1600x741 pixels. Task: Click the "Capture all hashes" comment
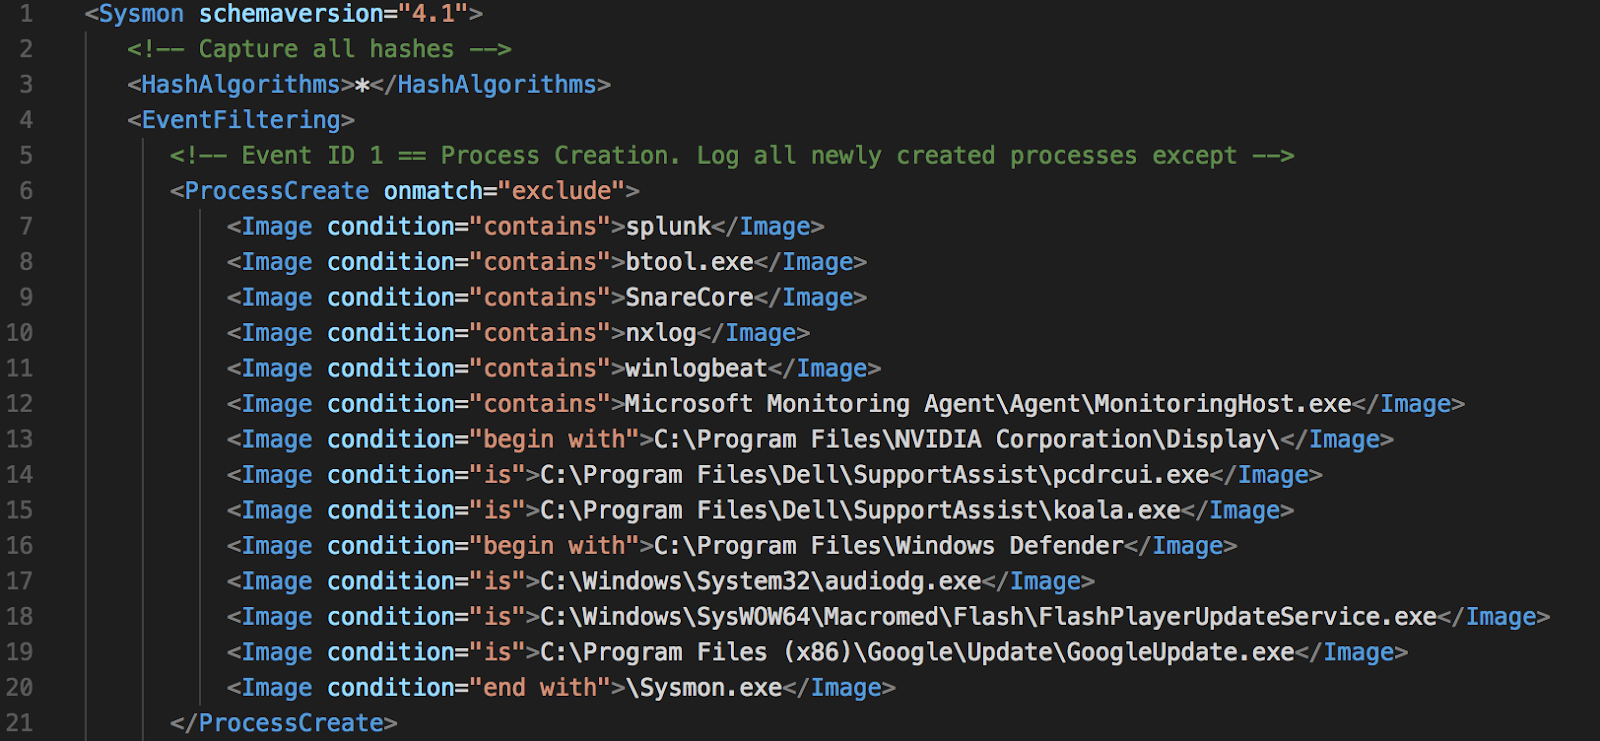[x=326, y=49]
